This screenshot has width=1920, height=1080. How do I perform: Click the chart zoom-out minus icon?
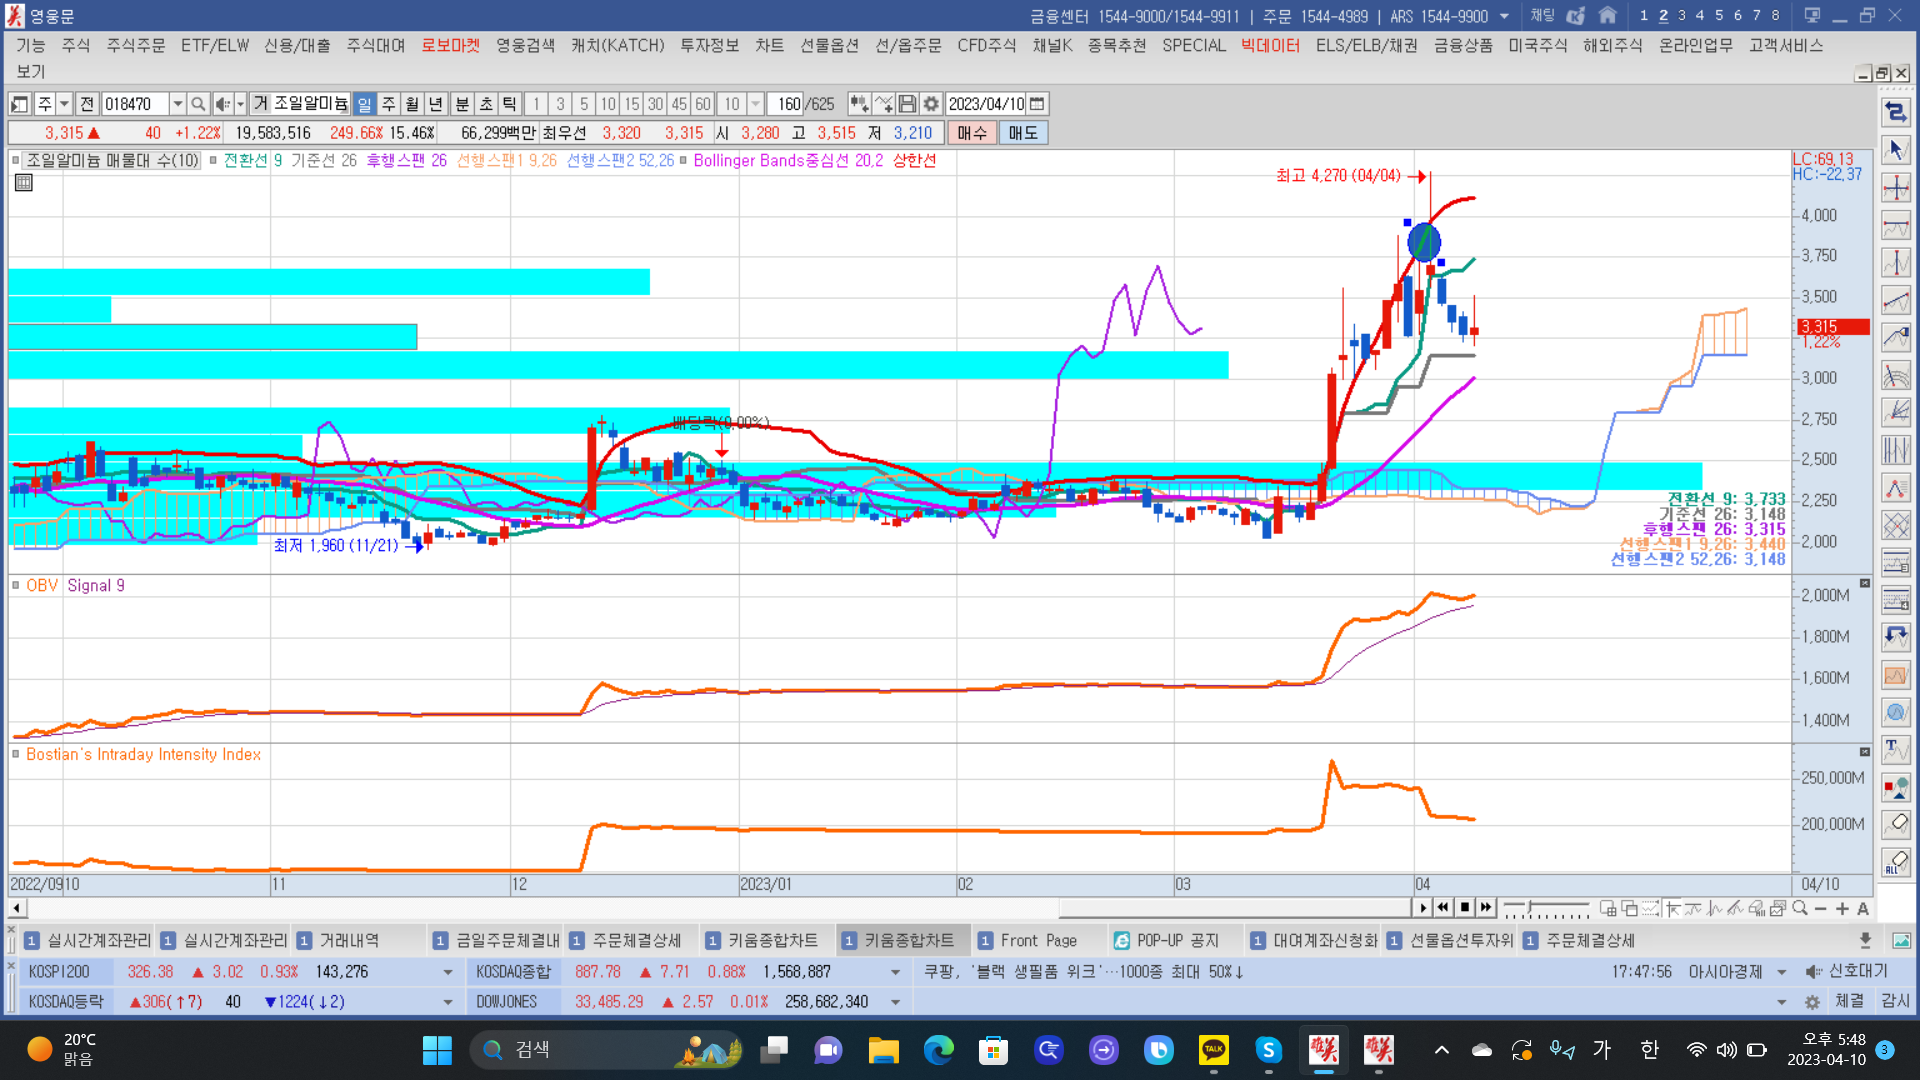[1821, 908]
